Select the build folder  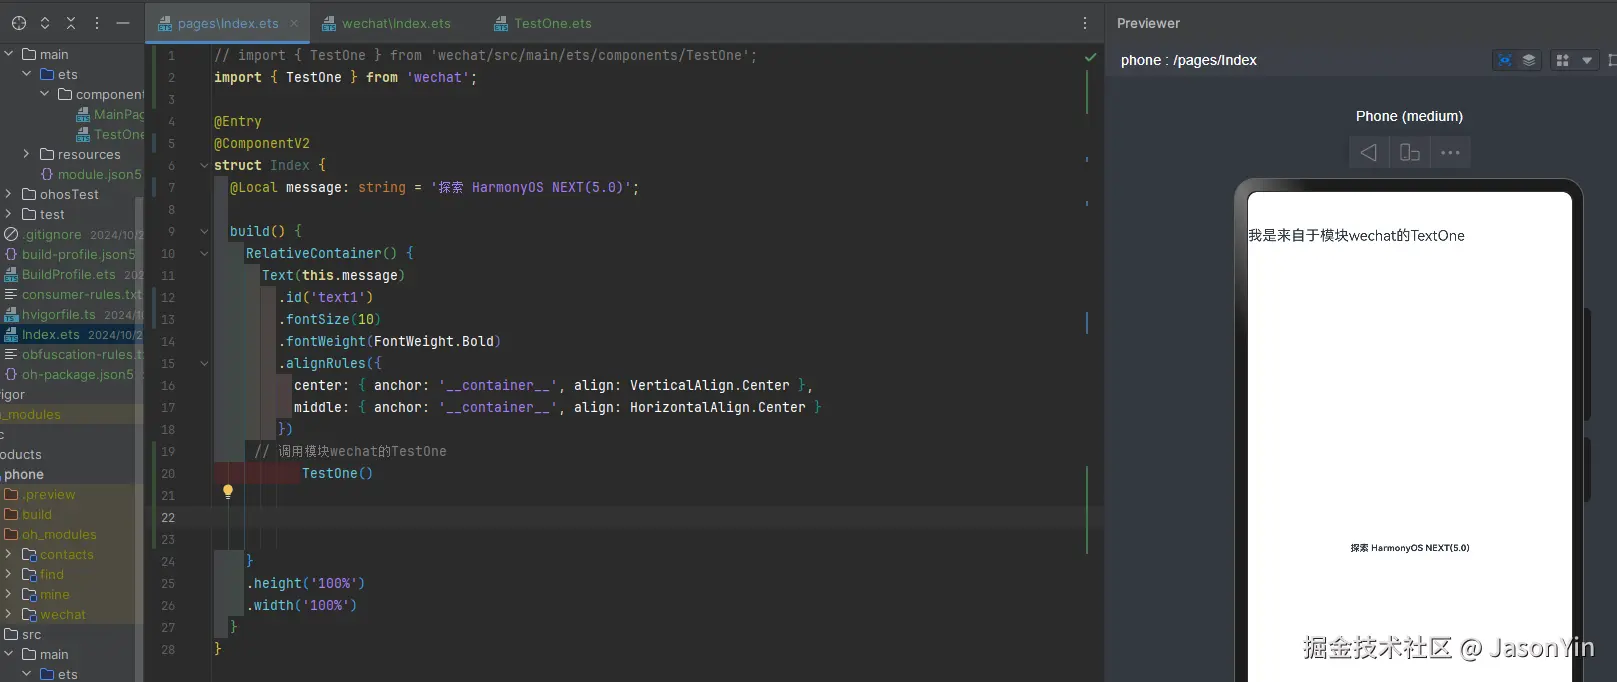[37, 514]
